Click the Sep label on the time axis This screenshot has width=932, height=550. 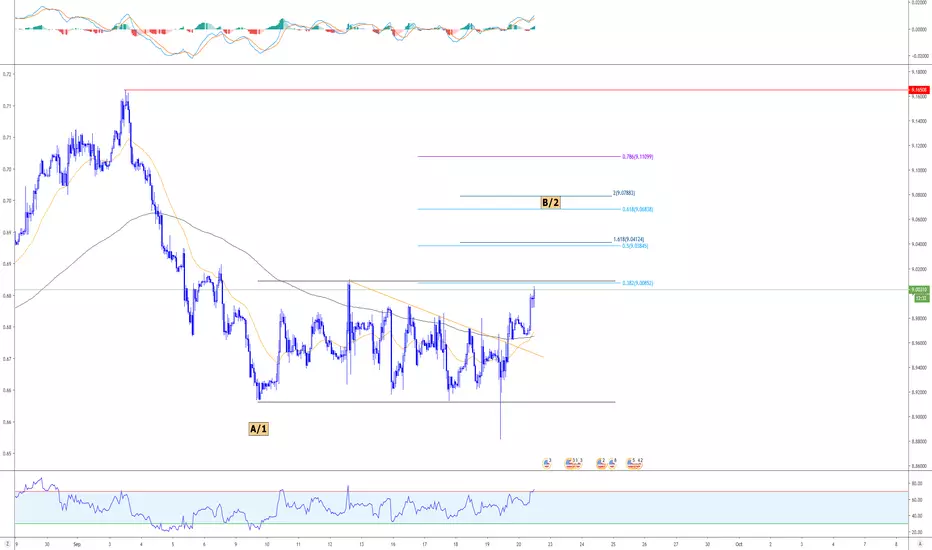coord(77,544)
